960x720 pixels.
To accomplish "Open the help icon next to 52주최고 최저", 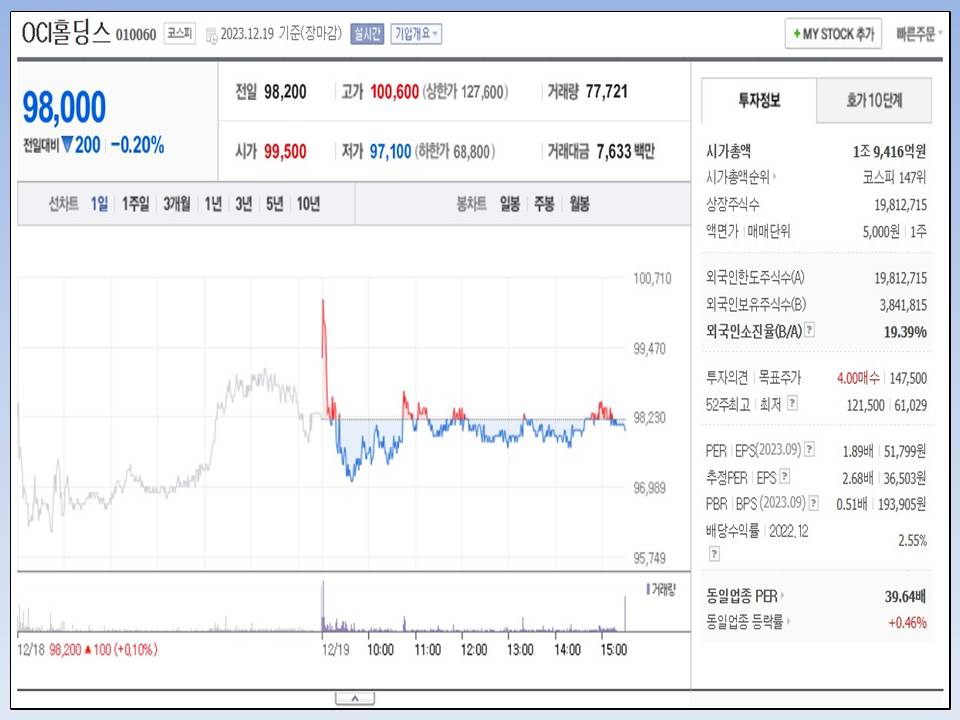I will (x=792, y=403).
